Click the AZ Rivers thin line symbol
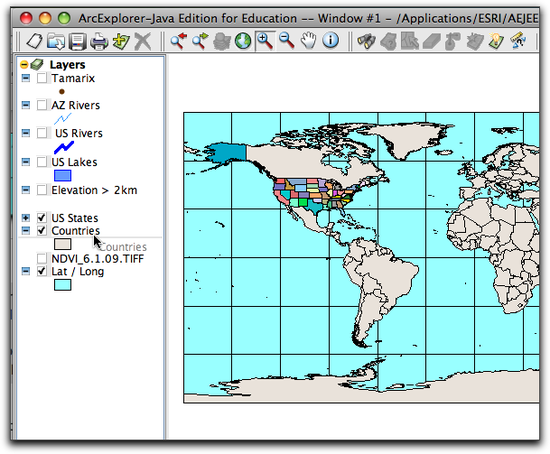The height and width of the screenshot is (454, 550). (63, 119)
